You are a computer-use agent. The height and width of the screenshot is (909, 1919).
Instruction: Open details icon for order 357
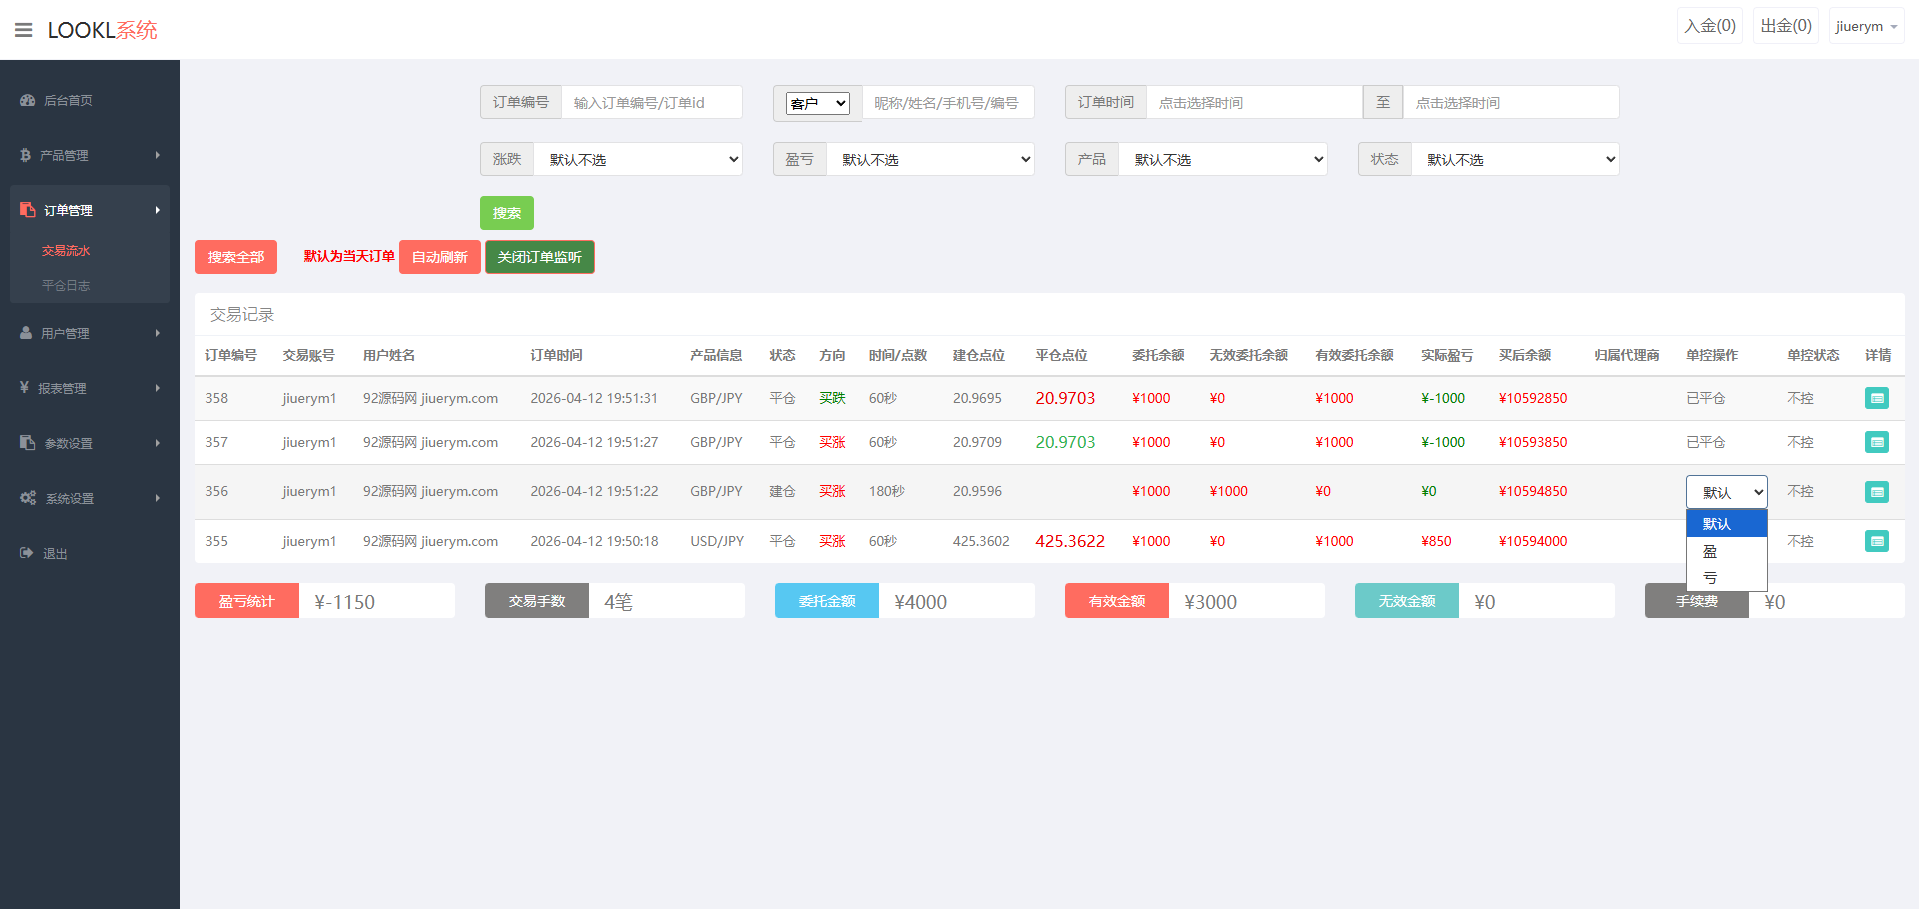click(1876, 442)
